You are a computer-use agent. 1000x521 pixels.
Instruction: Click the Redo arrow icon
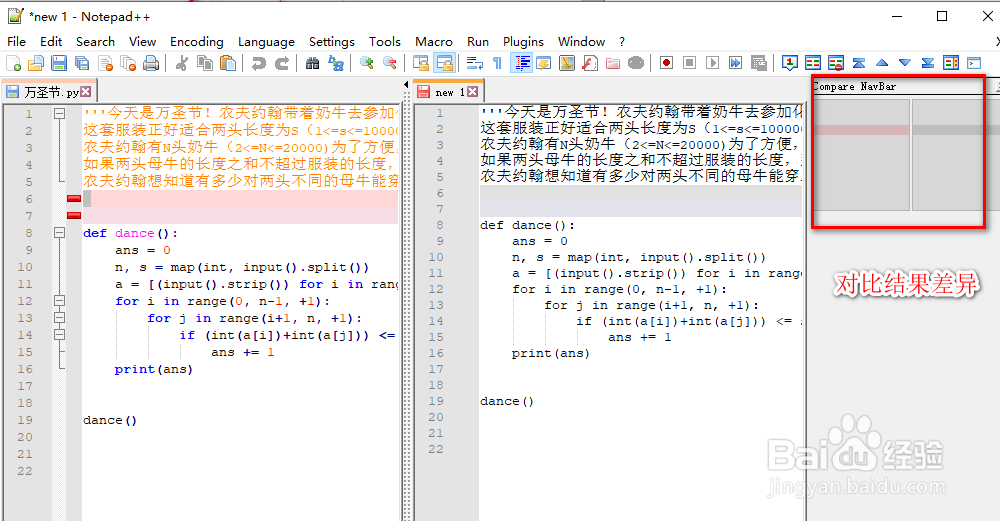(281, 62)
